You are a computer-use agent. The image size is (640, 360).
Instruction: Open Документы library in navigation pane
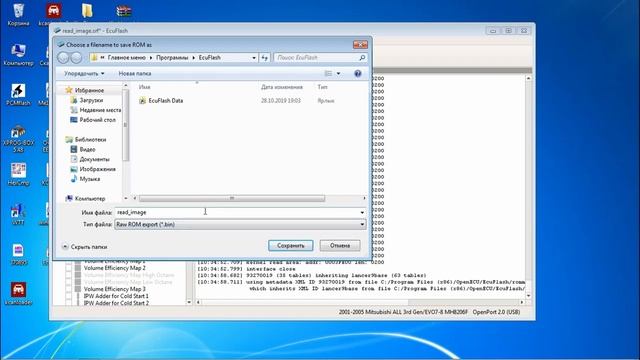pos(90,159)
